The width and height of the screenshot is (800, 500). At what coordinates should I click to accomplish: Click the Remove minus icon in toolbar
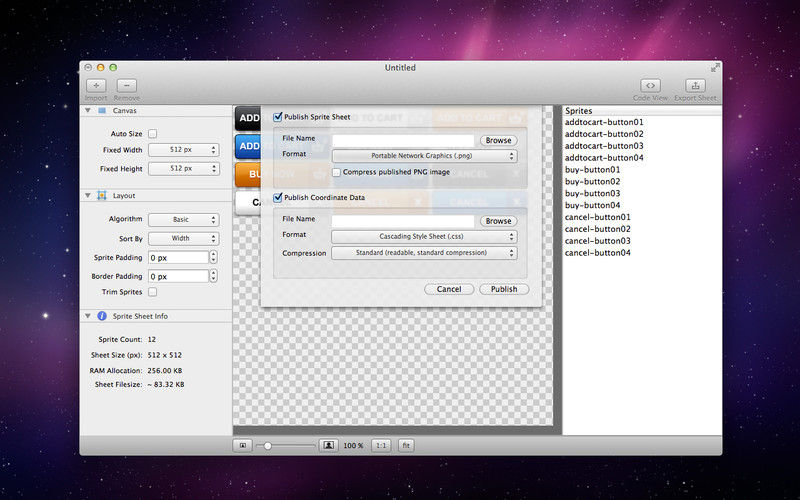coord(127,86)
